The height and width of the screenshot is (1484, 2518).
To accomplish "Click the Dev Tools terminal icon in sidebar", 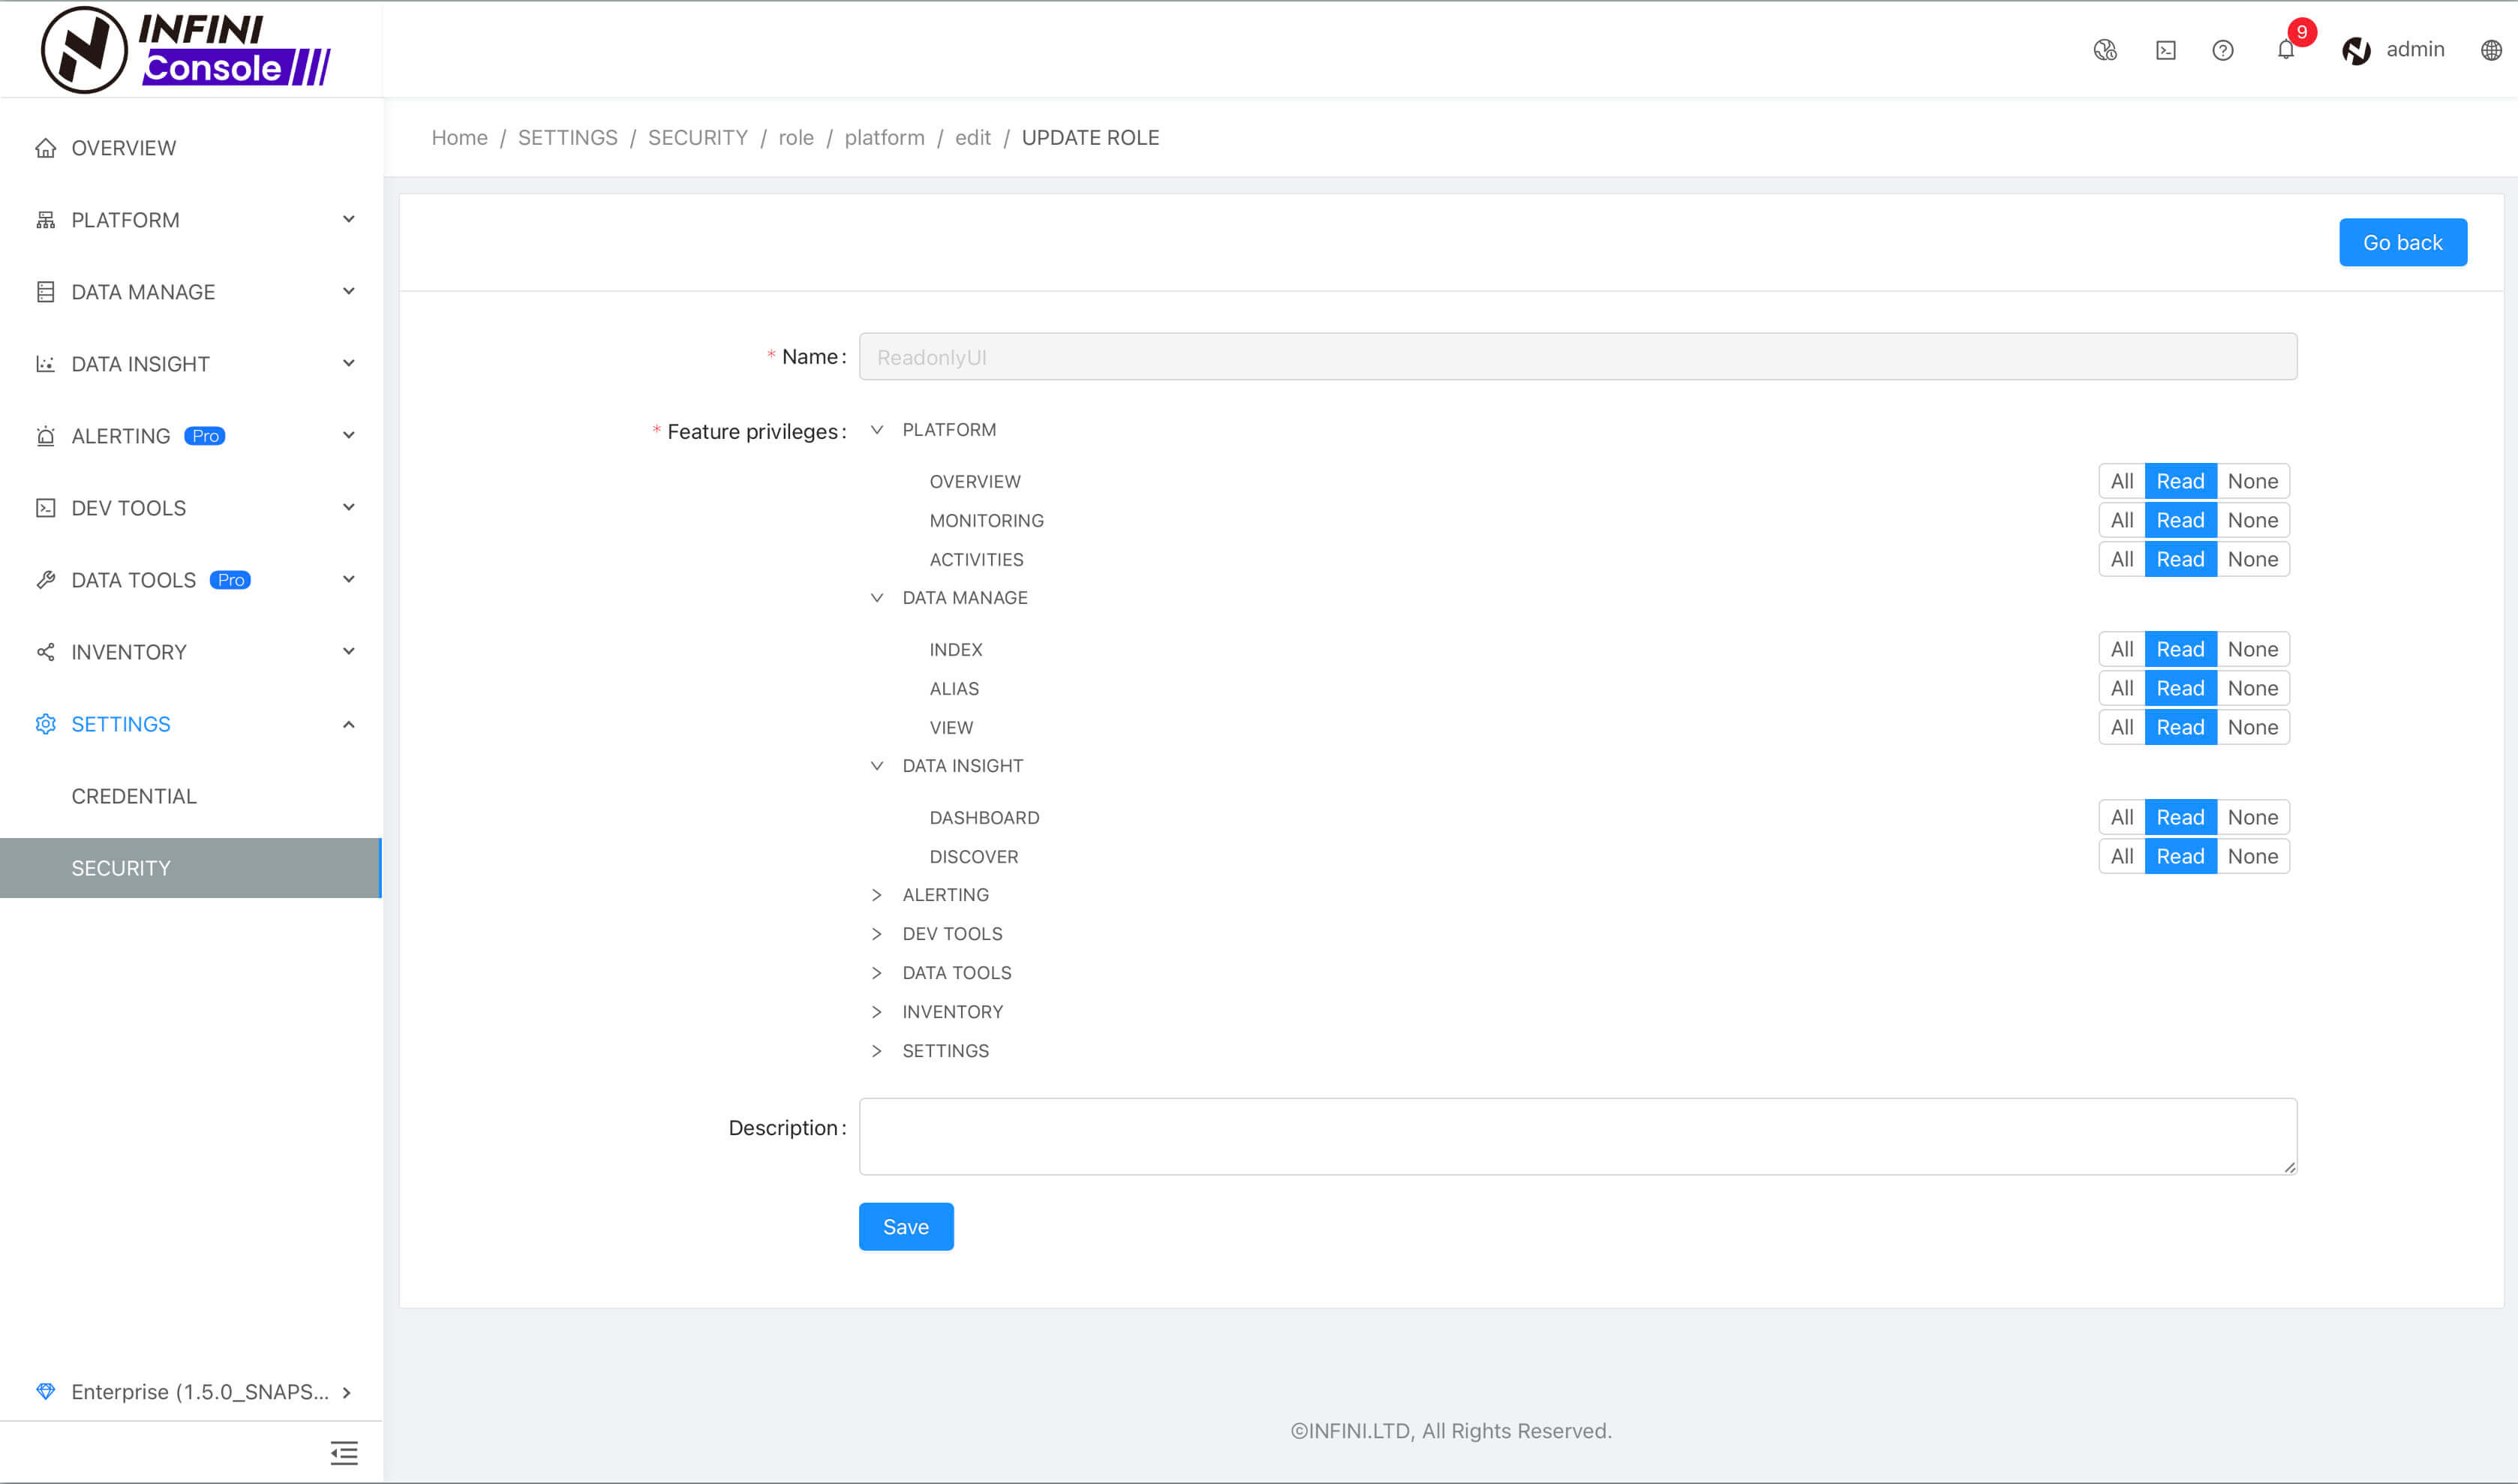I will [x=46, y=508].
